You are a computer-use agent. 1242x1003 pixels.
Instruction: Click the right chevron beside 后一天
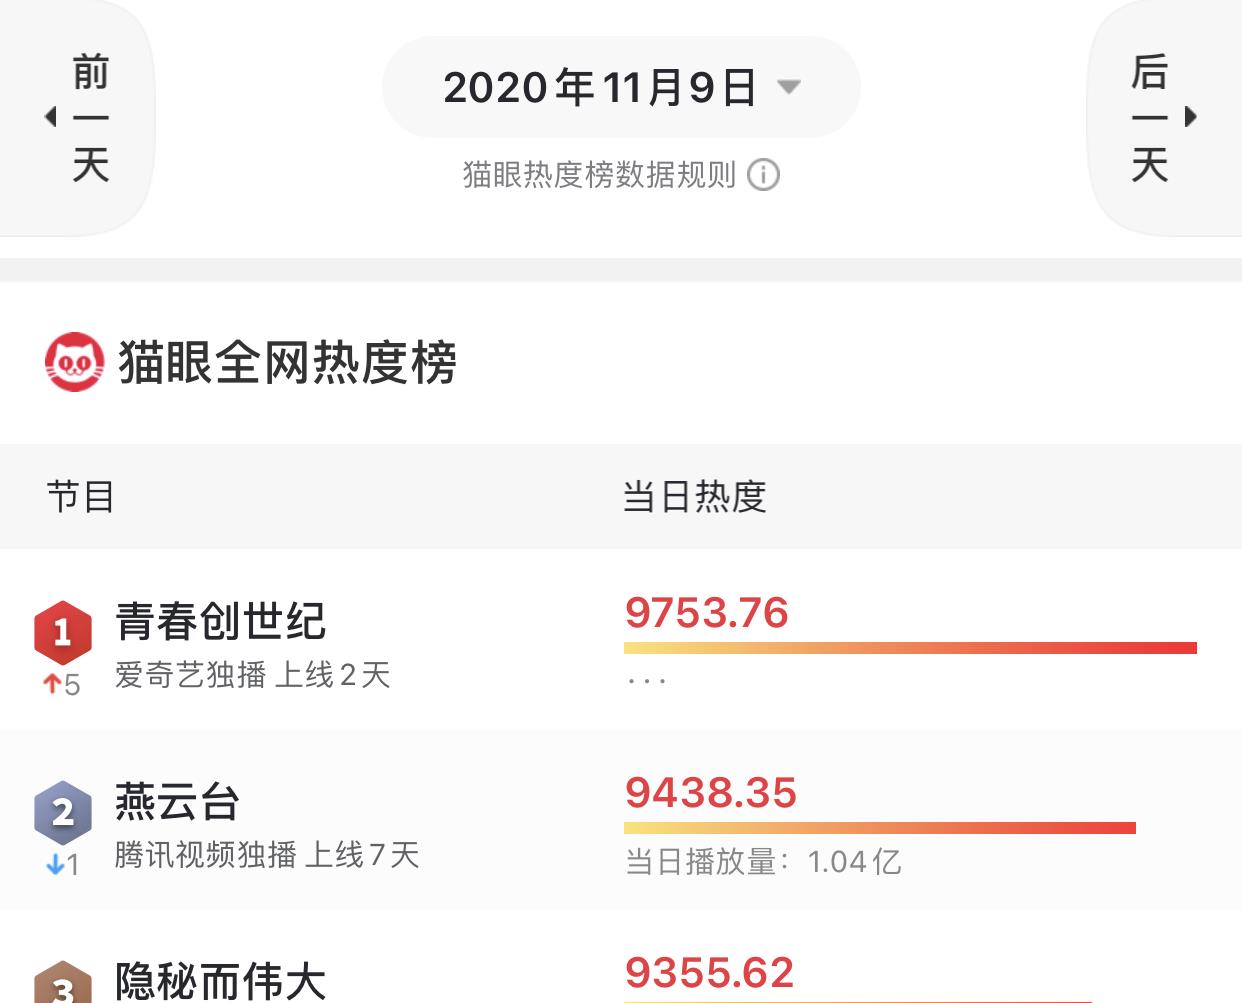click(1191, 116)
